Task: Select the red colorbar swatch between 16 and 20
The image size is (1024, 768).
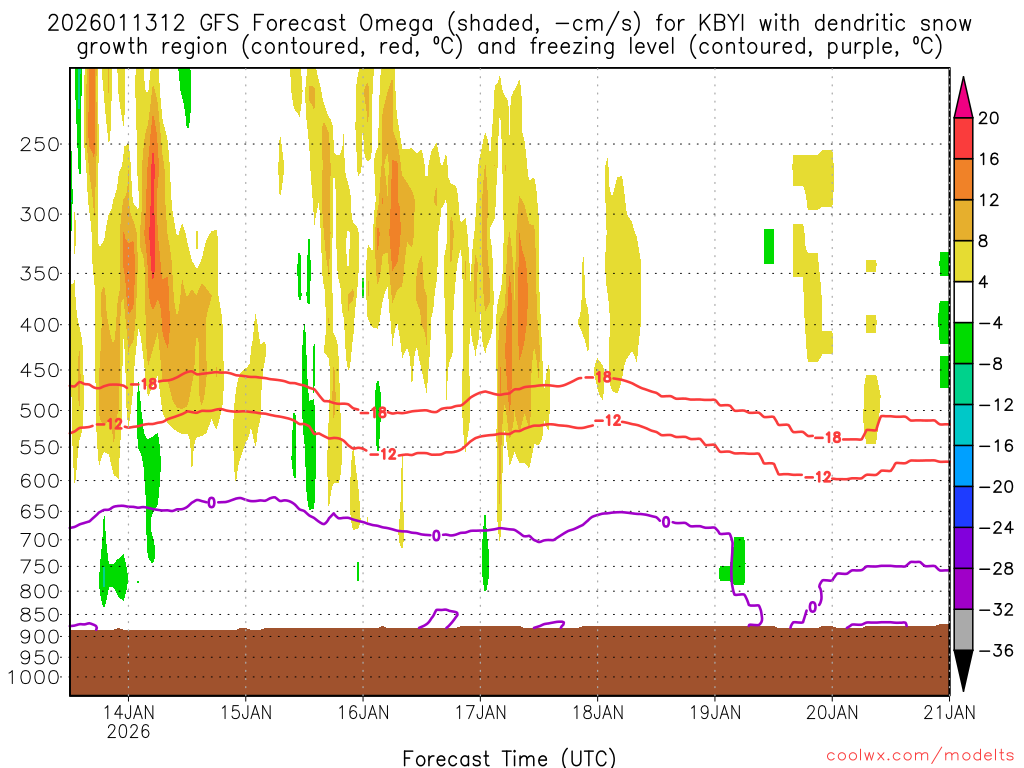Action: click(x=963, y=138)
